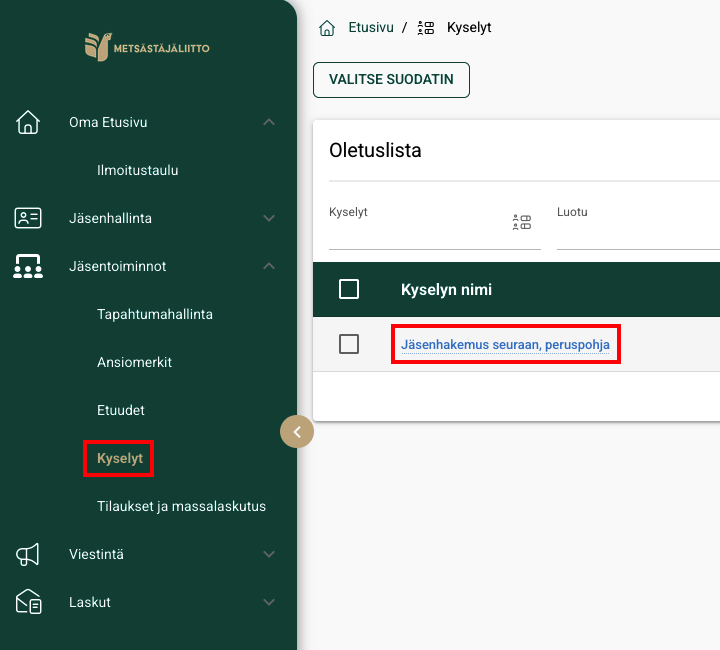Click the Viestintä megaphone icon

coord(28,554)
